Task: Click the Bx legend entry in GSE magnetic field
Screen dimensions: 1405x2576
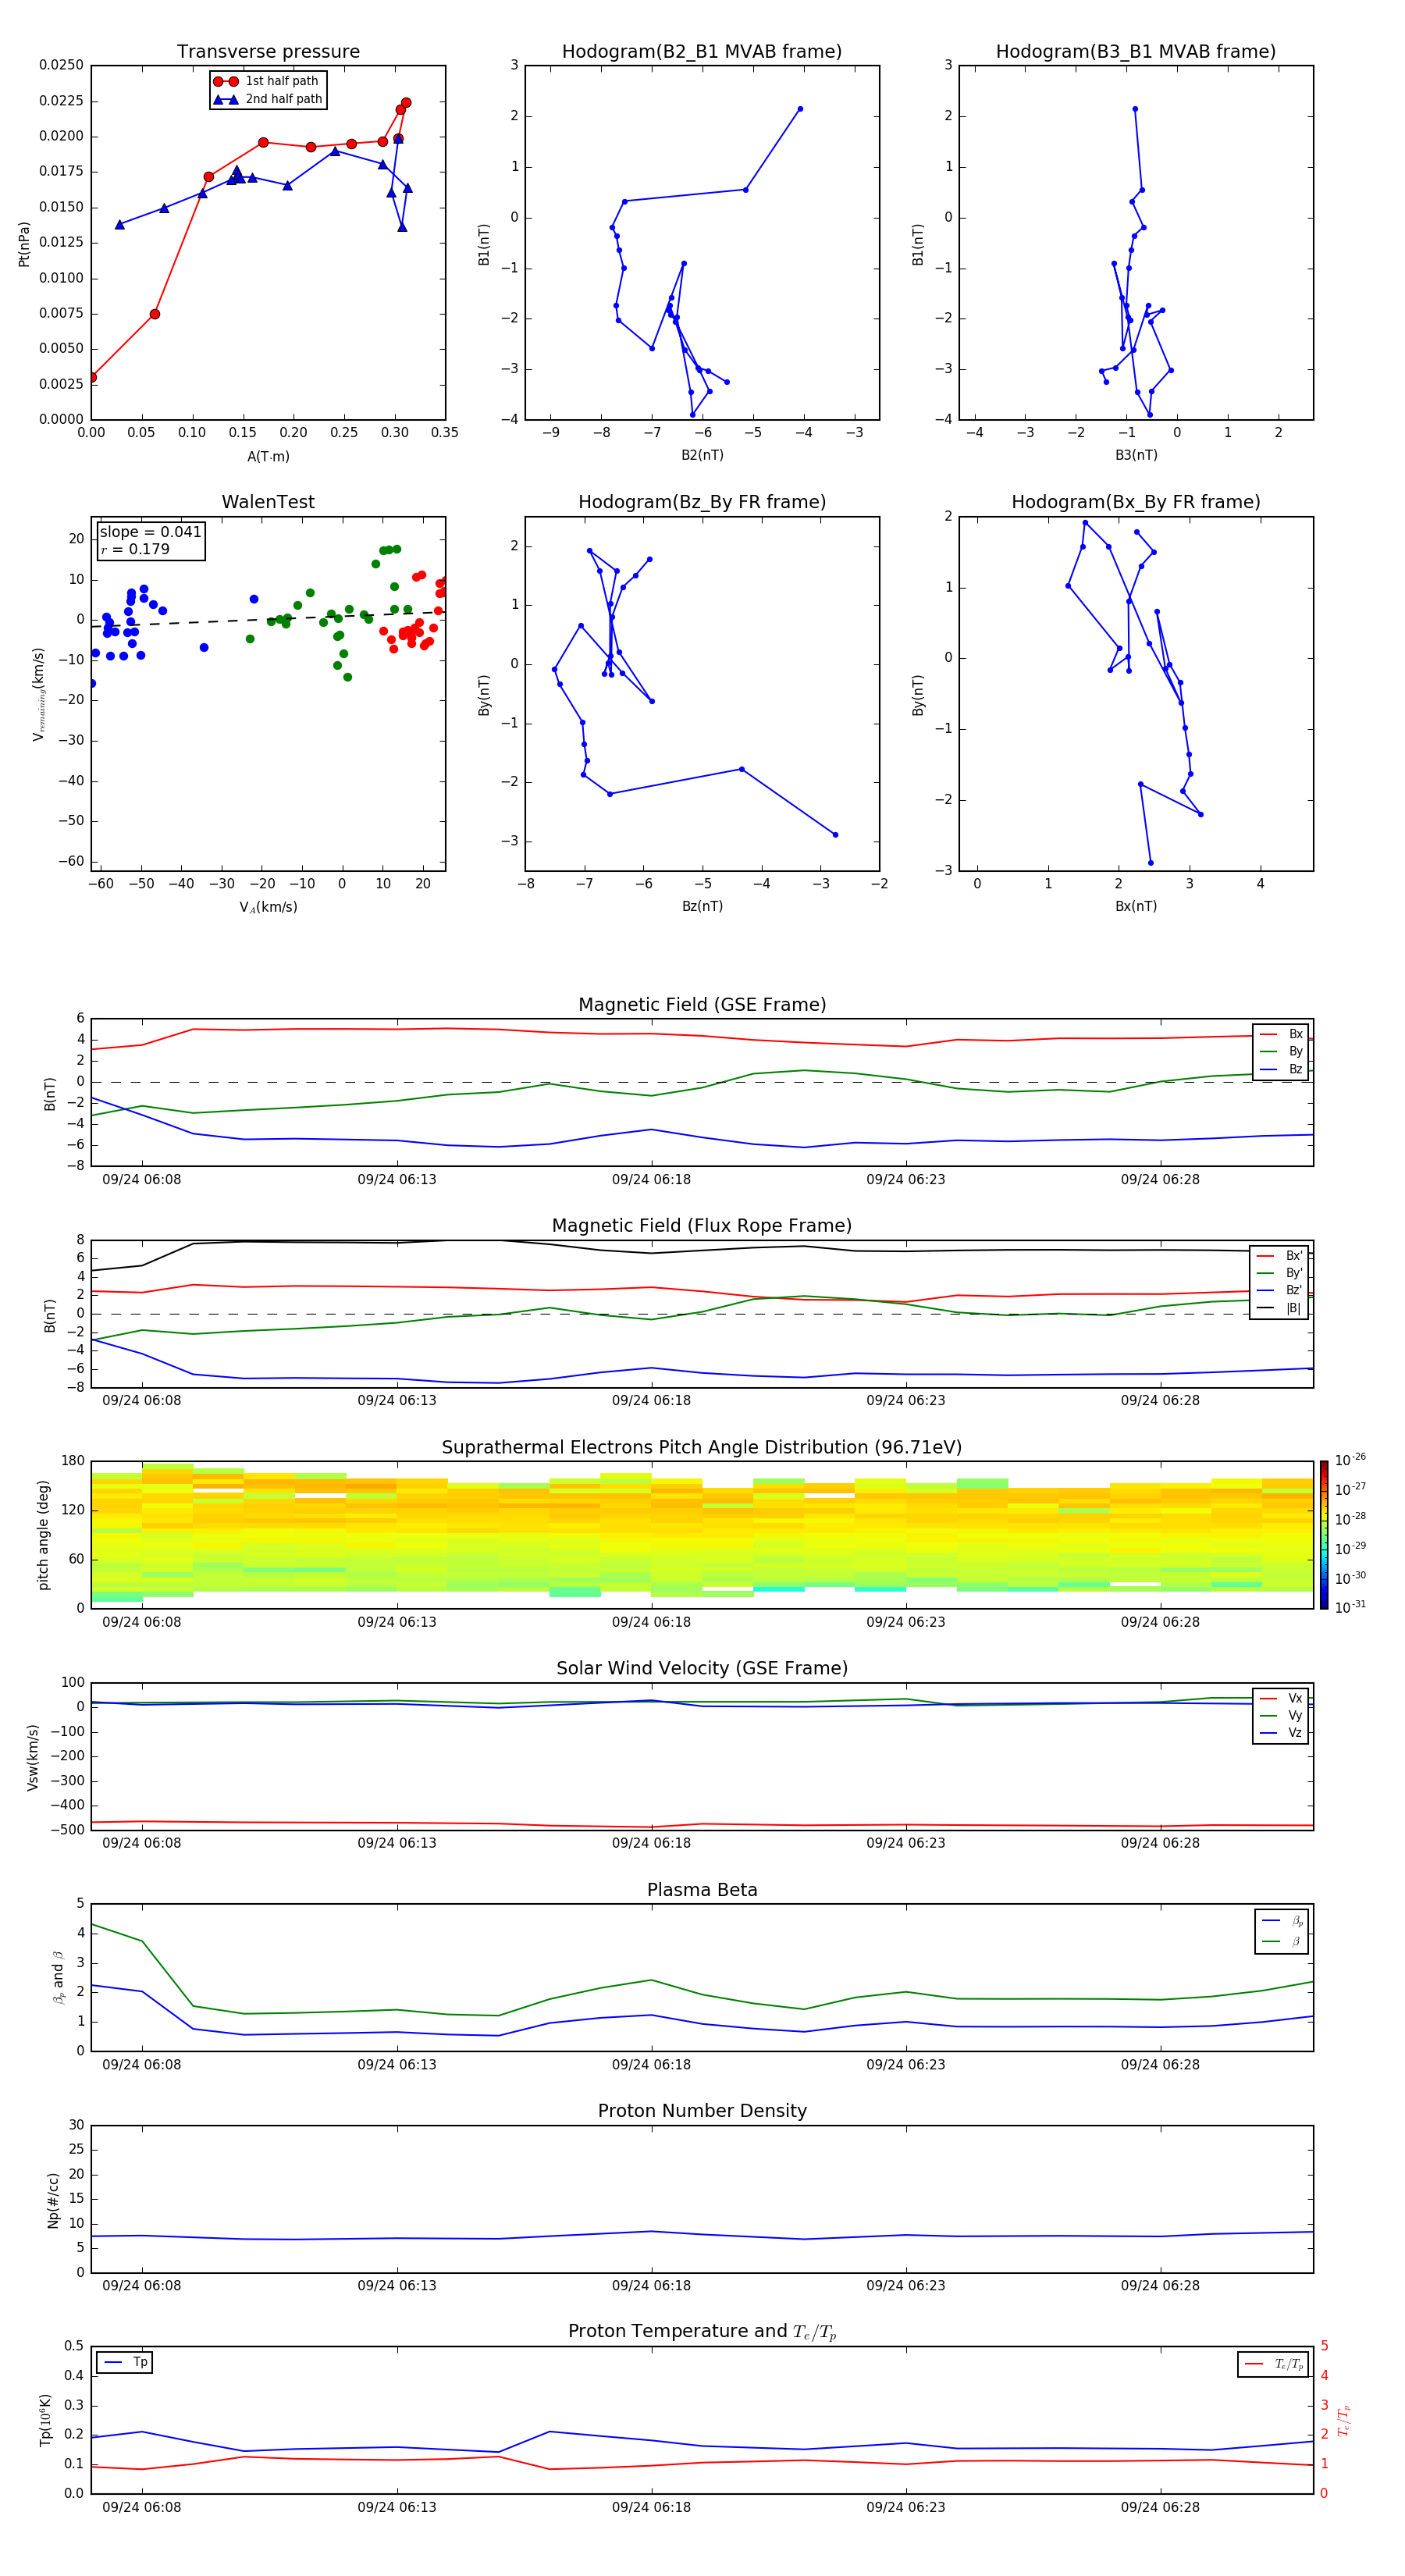Action: click(x=1281, y=1034)
